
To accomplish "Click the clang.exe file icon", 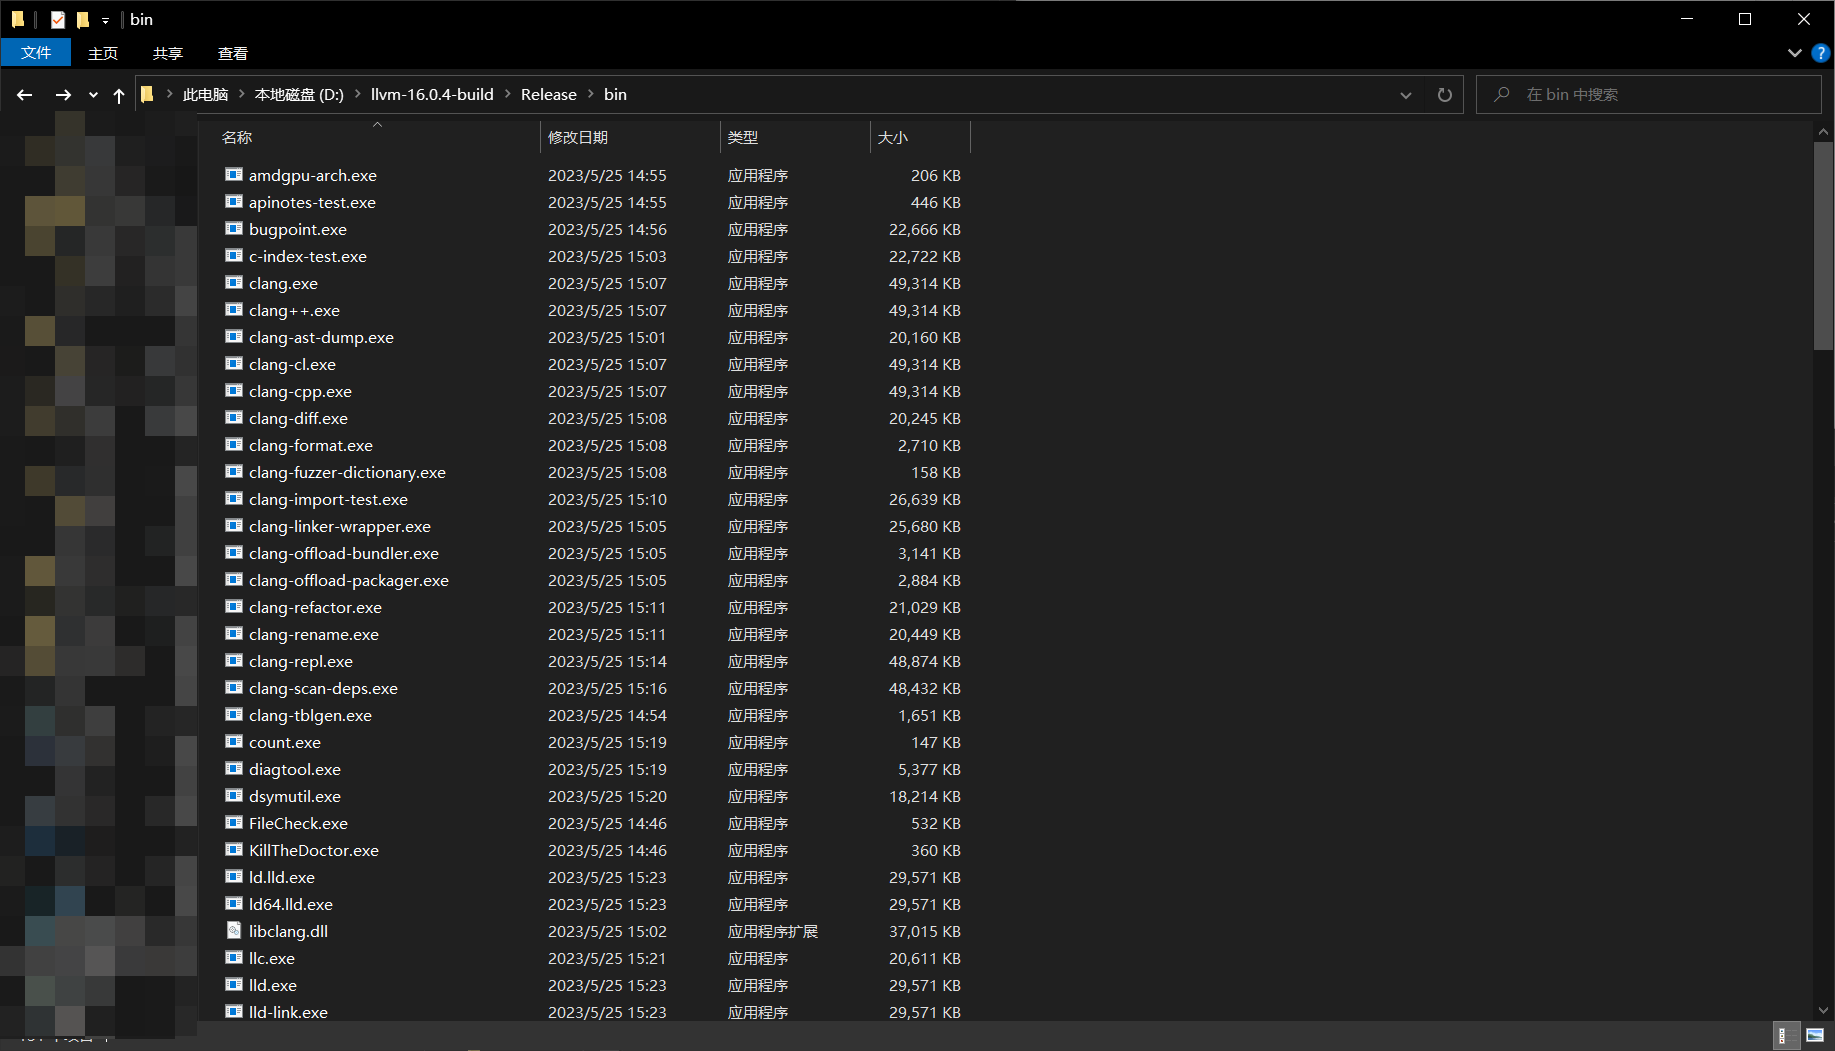I will (x=234, y=283).
